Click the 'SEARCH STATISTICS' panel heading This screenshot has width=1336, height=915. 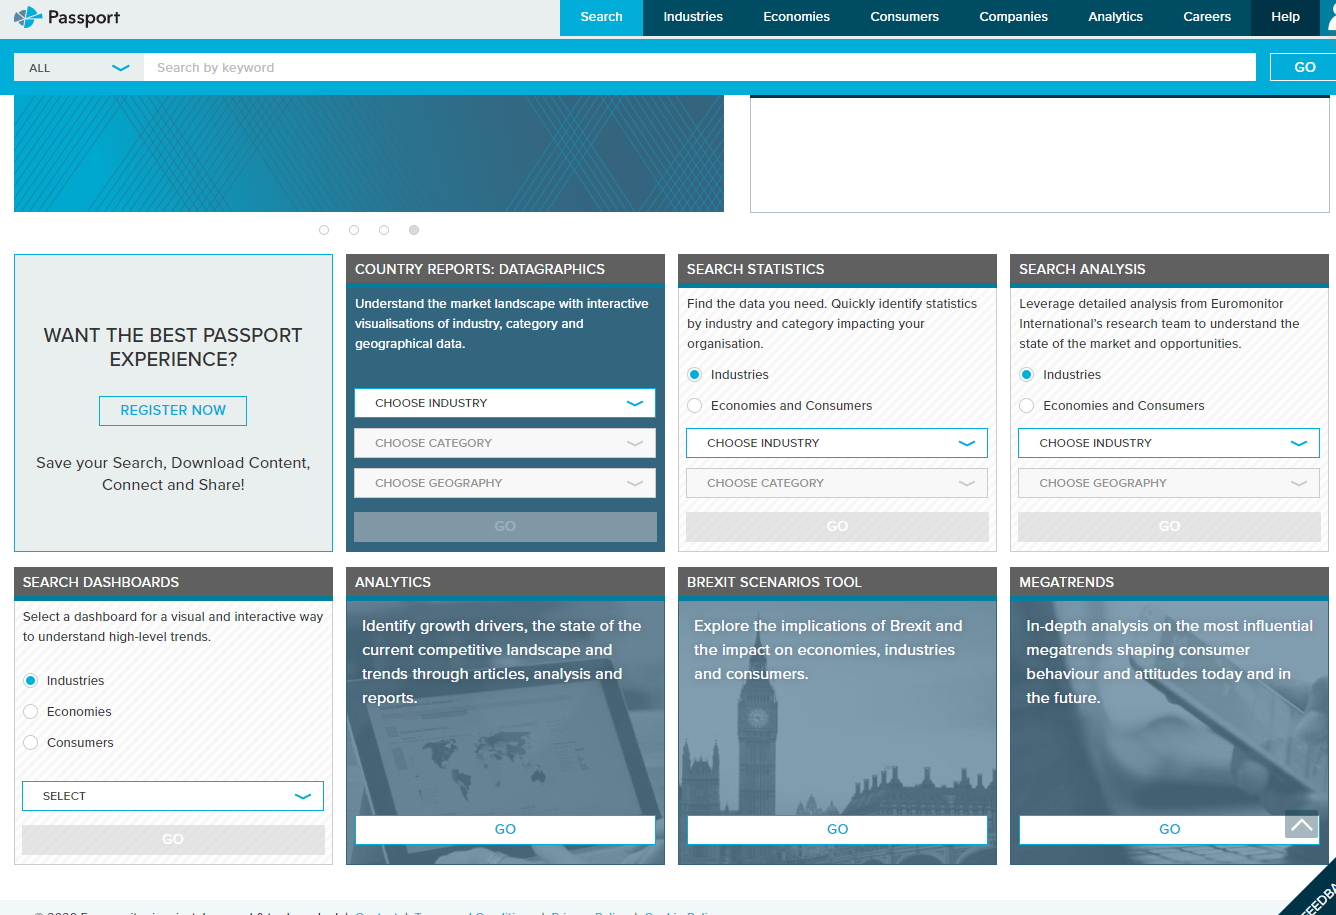(x=756, y=269)
